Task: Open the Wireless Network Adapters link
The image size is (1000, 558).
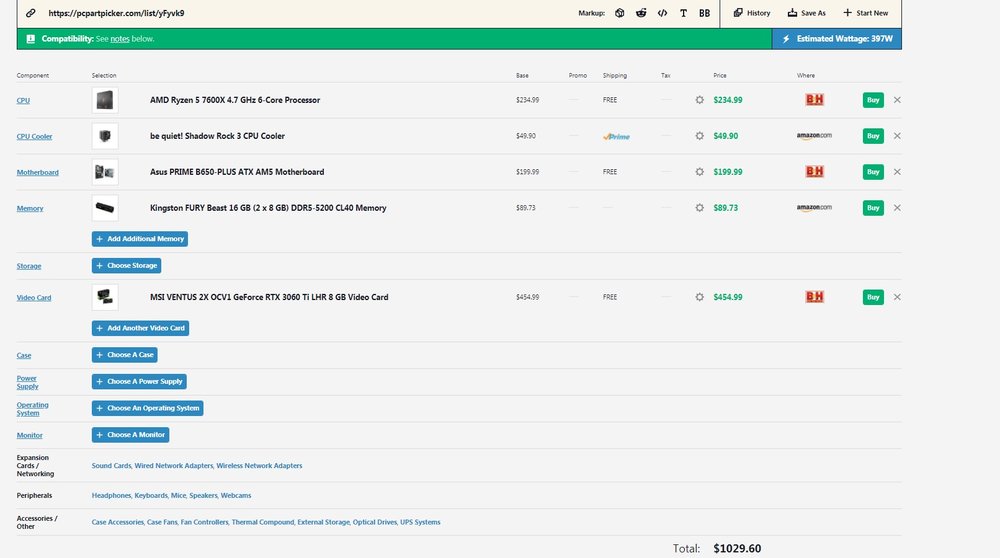Action: 259,466
